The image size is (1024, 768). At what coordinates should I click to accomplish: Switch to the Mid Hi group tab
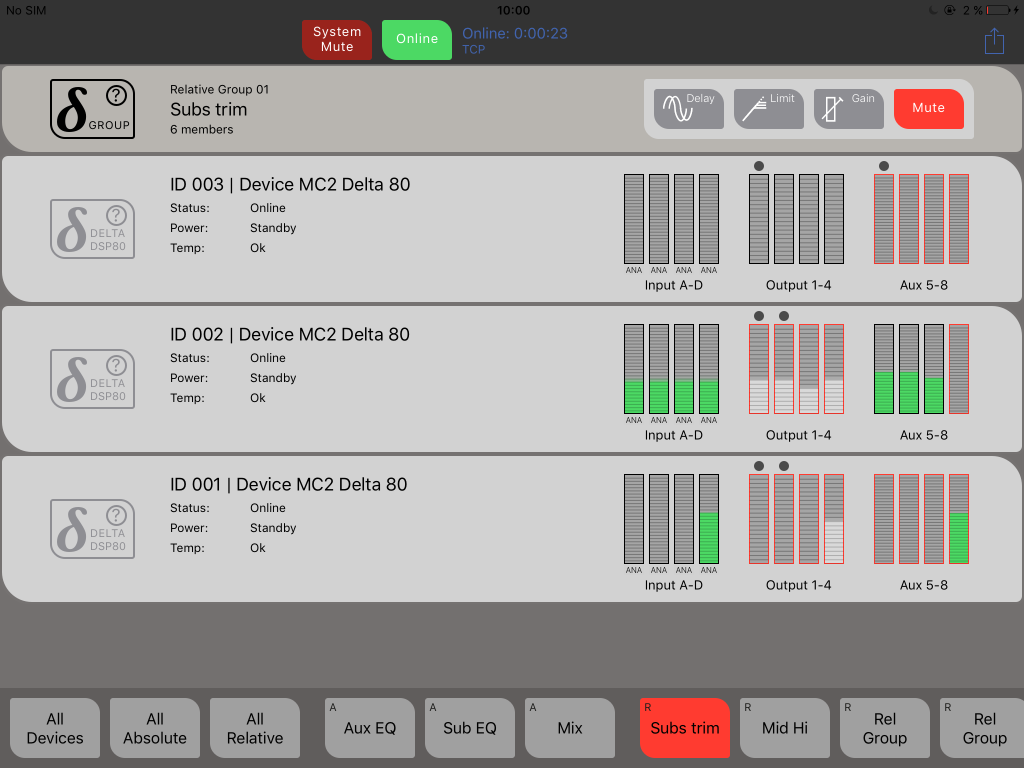(x=784, y=728)
